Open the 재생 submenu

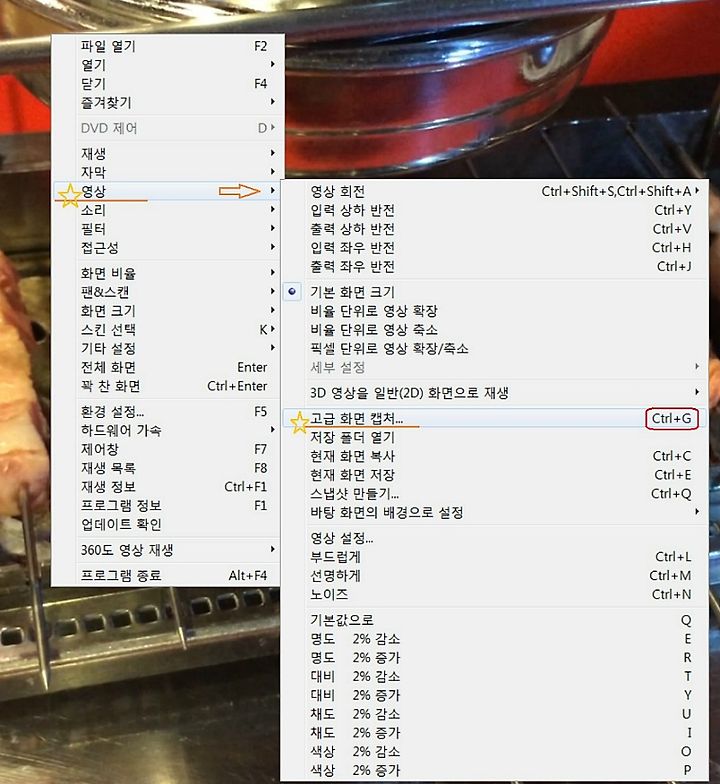[x=168, y=153]
